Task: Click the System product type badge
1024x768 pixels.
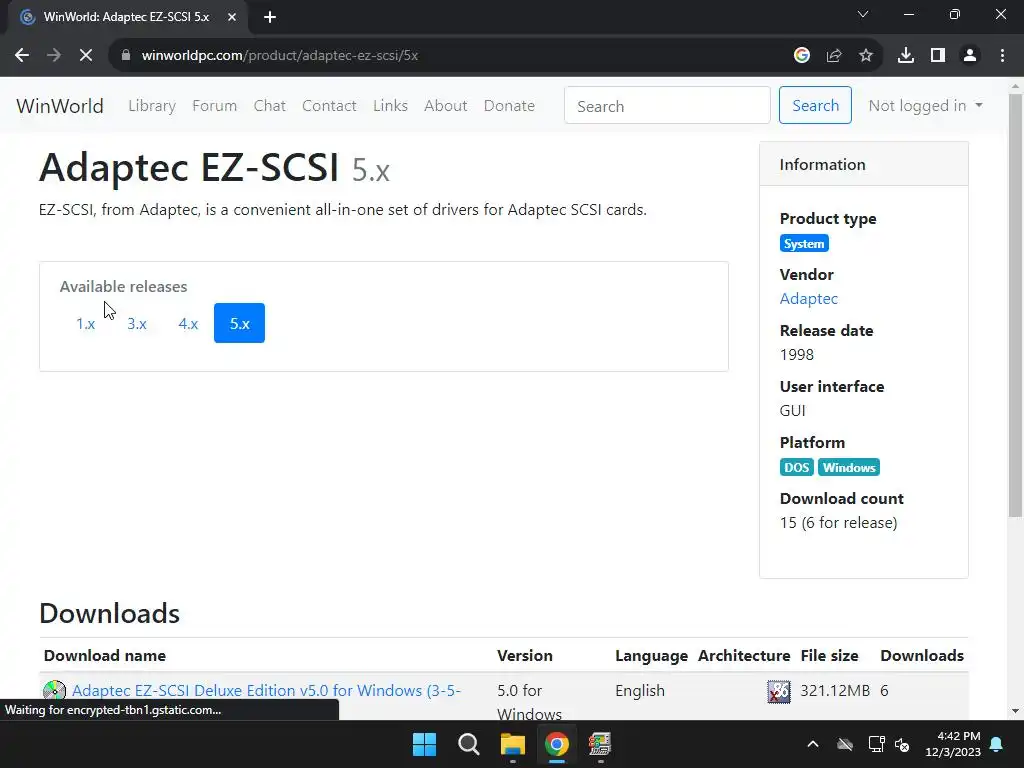Action: [804, 244]
